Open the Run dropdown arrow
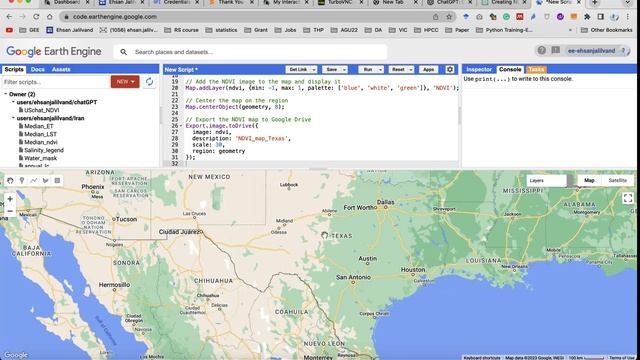 point(380,70)
